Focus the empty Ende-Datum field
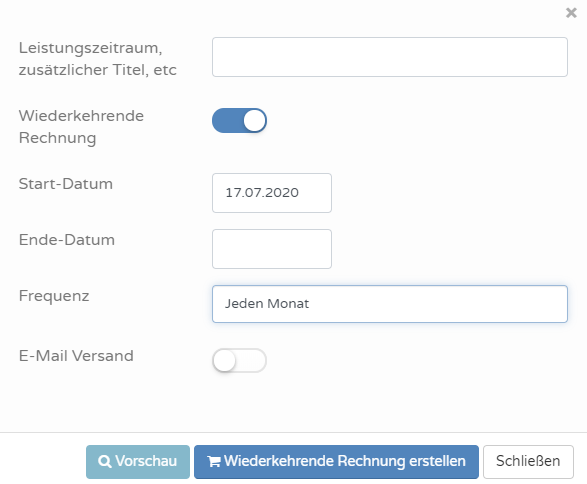Image resolution: width=587 pixels, height=484 pixels. point(272,249)
